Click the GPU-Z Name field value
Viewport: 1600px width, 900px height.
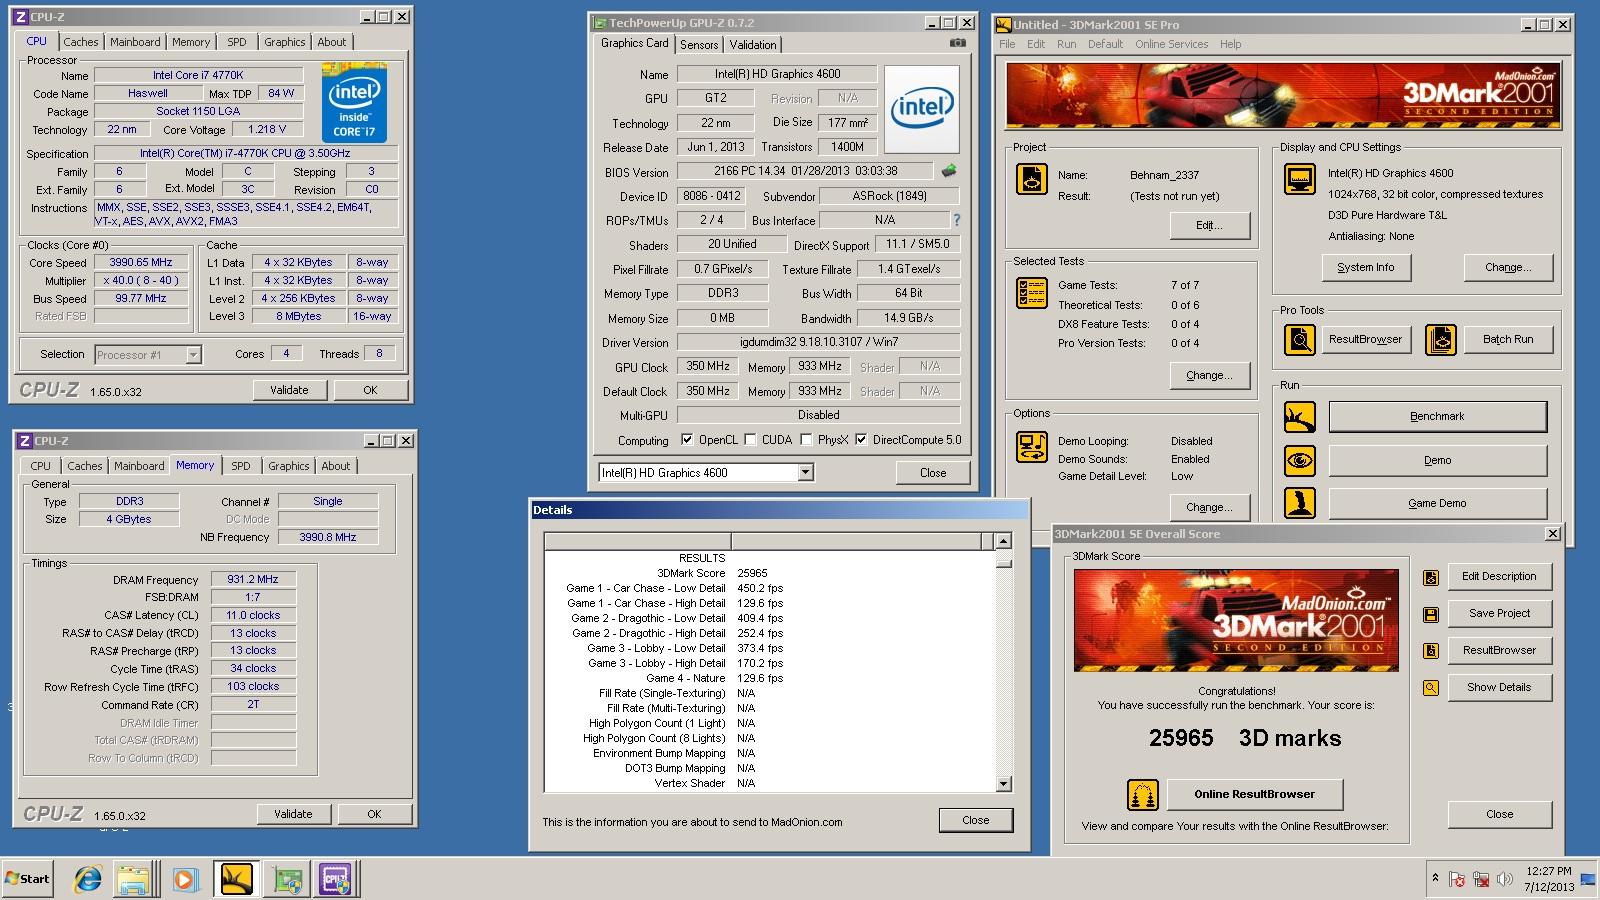[777, 74]
